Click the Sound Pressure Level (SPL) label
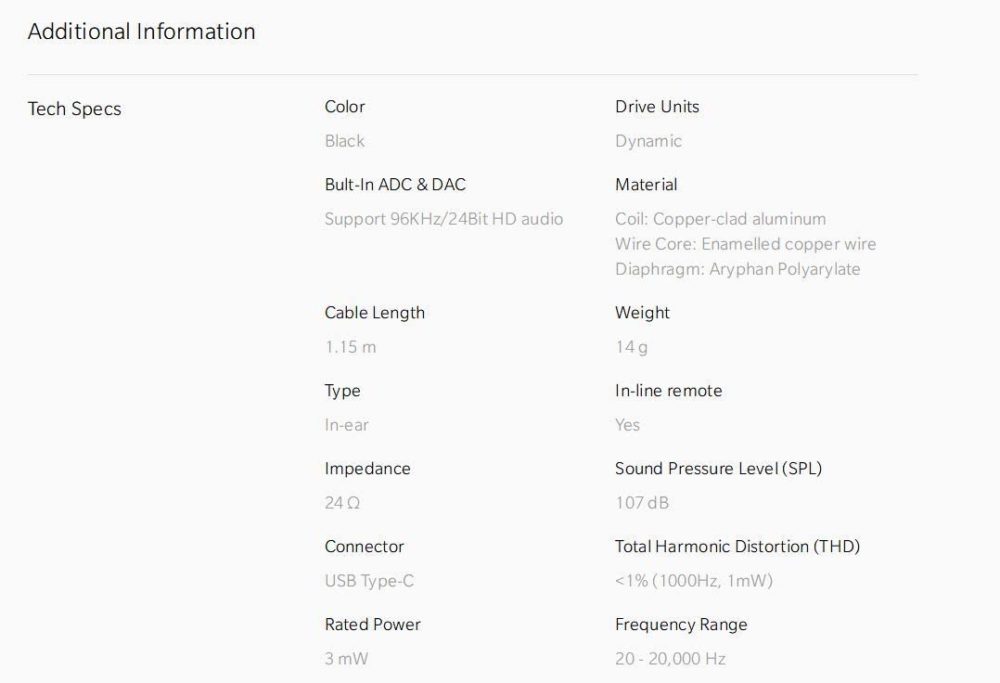This screenshot has height=683, width=1000. pyautogui.click(x=718, y=469)
